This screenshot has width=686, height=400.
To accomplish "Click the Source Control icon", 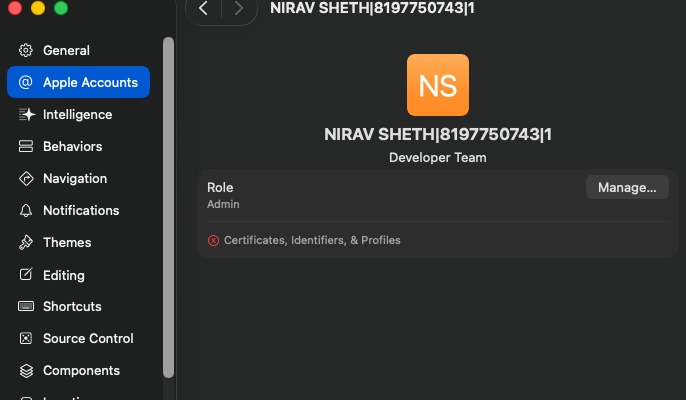I will (x=26, y=338).
